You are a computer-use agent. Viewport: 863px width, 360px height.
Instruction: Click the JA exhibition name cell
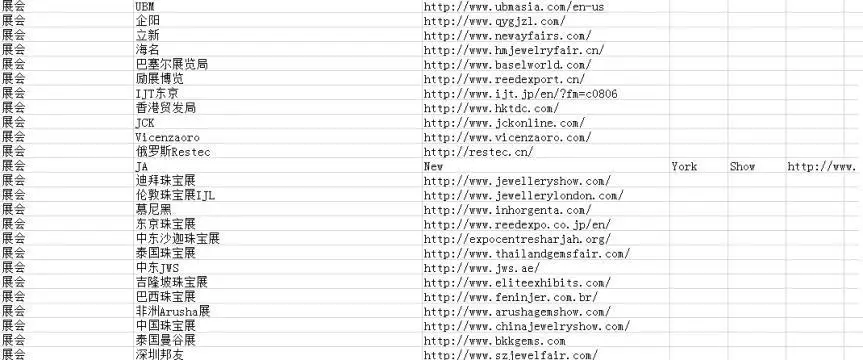click(x=278, y=166)
